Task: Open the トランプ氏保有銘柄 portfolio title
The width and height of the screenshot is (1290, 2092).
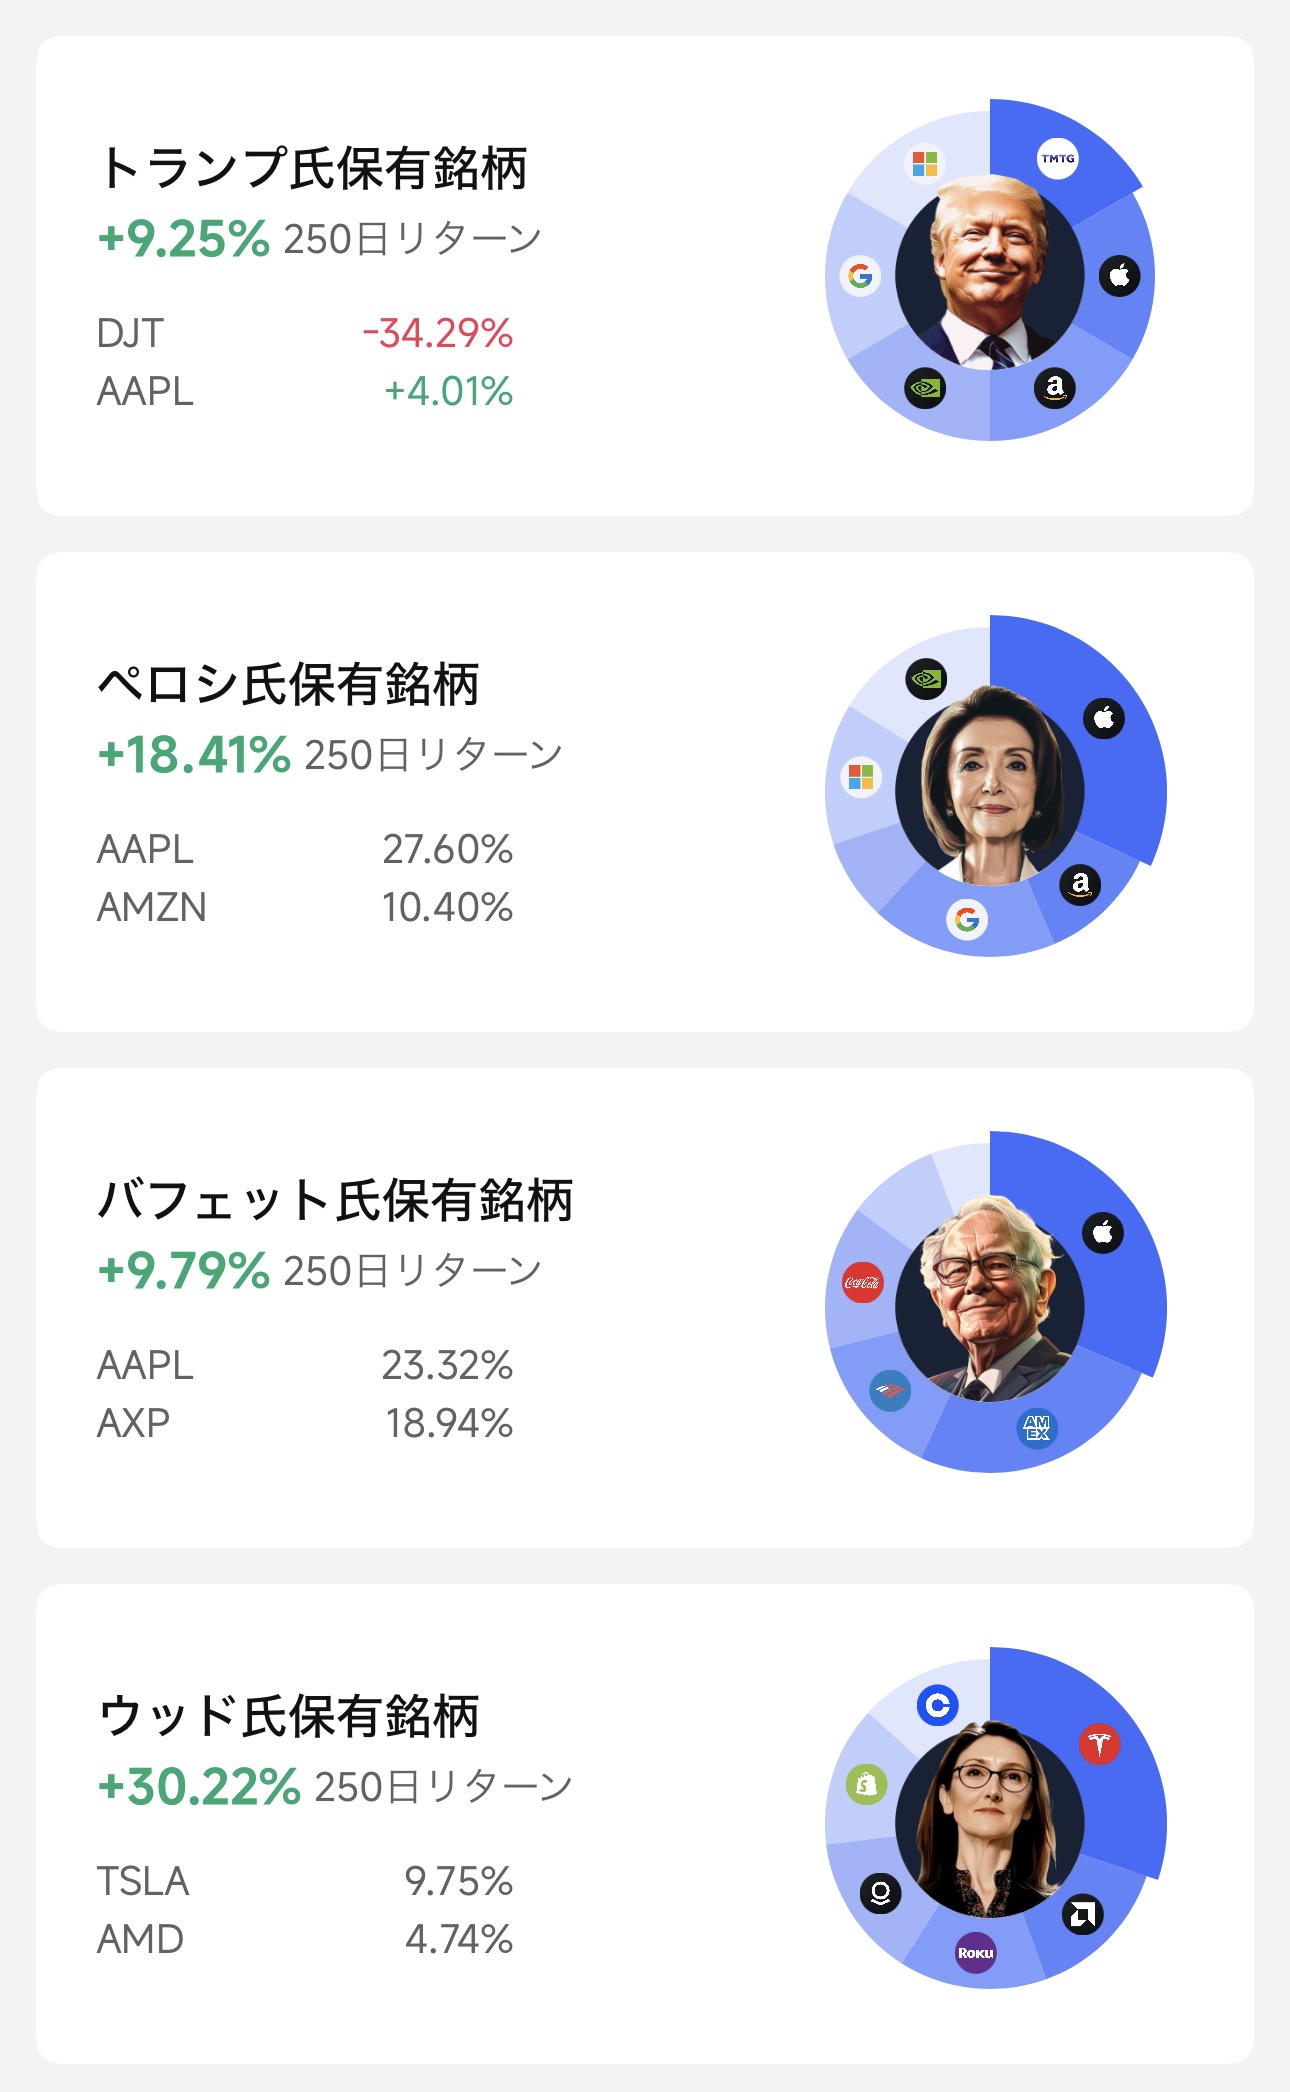Action: point(313,168)
